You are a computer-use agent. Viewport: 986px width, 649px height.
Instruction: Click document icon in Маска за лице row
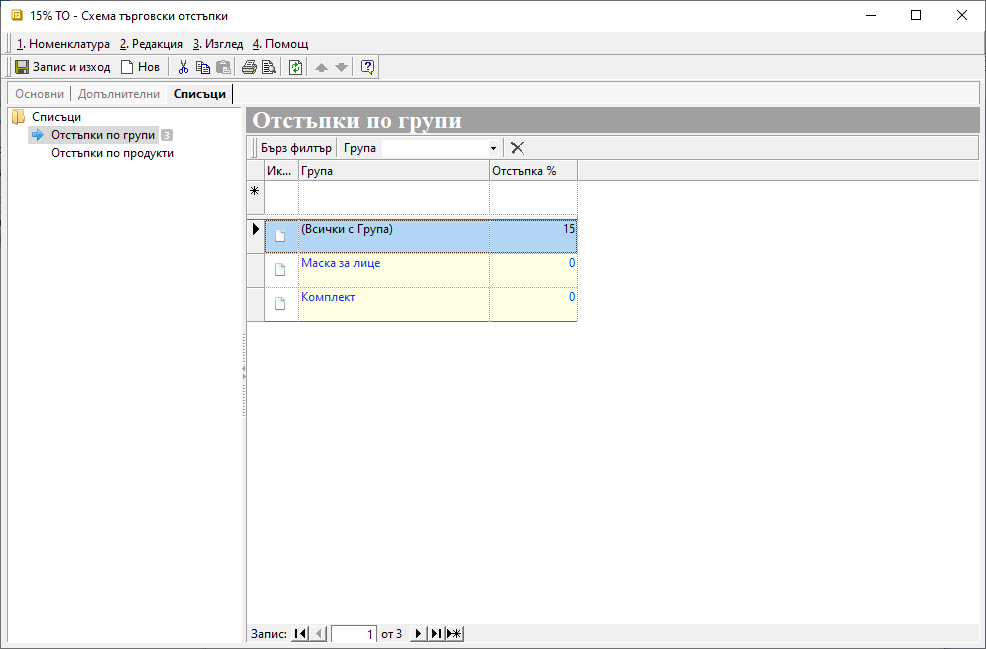281,270
